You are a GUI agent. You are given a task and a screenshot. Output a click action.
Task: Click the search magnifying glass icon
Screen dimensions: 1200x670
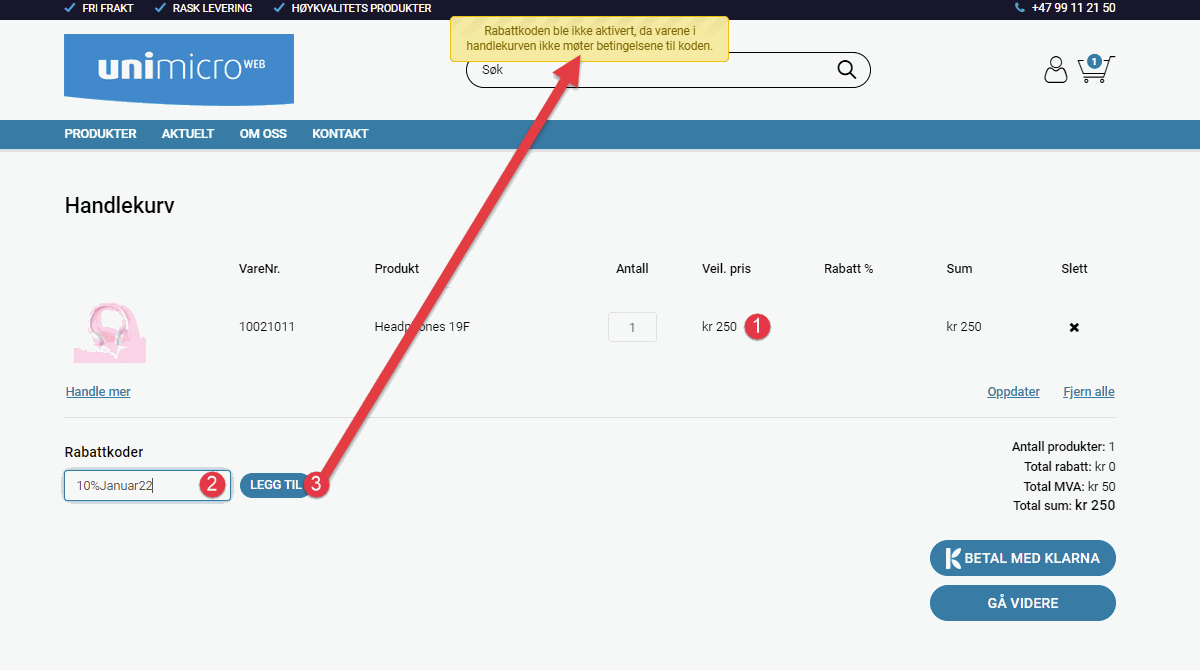pyautogui.click(x=846, y=69)
